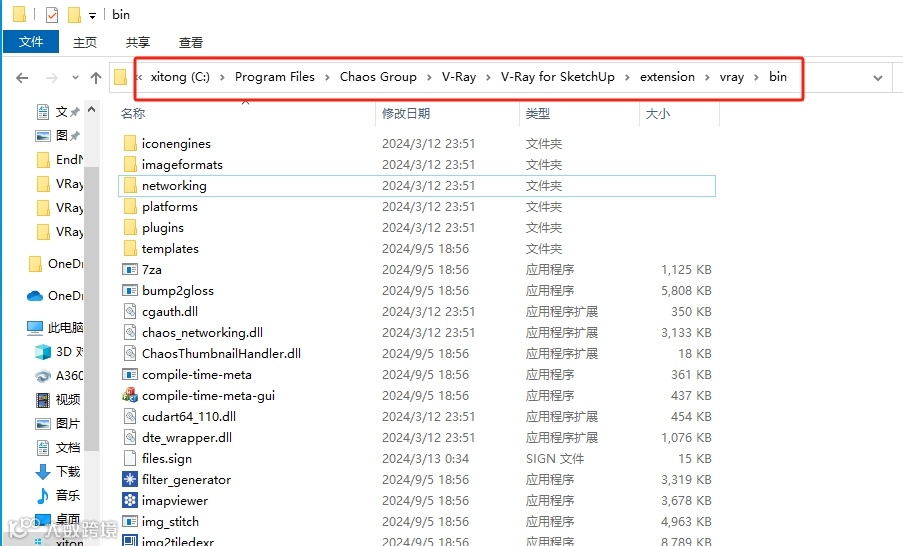The width and height of the screenshot is (903, 546).
Task: Open 此电脑 in the navigation pane
Action: [x=55, y=328]
